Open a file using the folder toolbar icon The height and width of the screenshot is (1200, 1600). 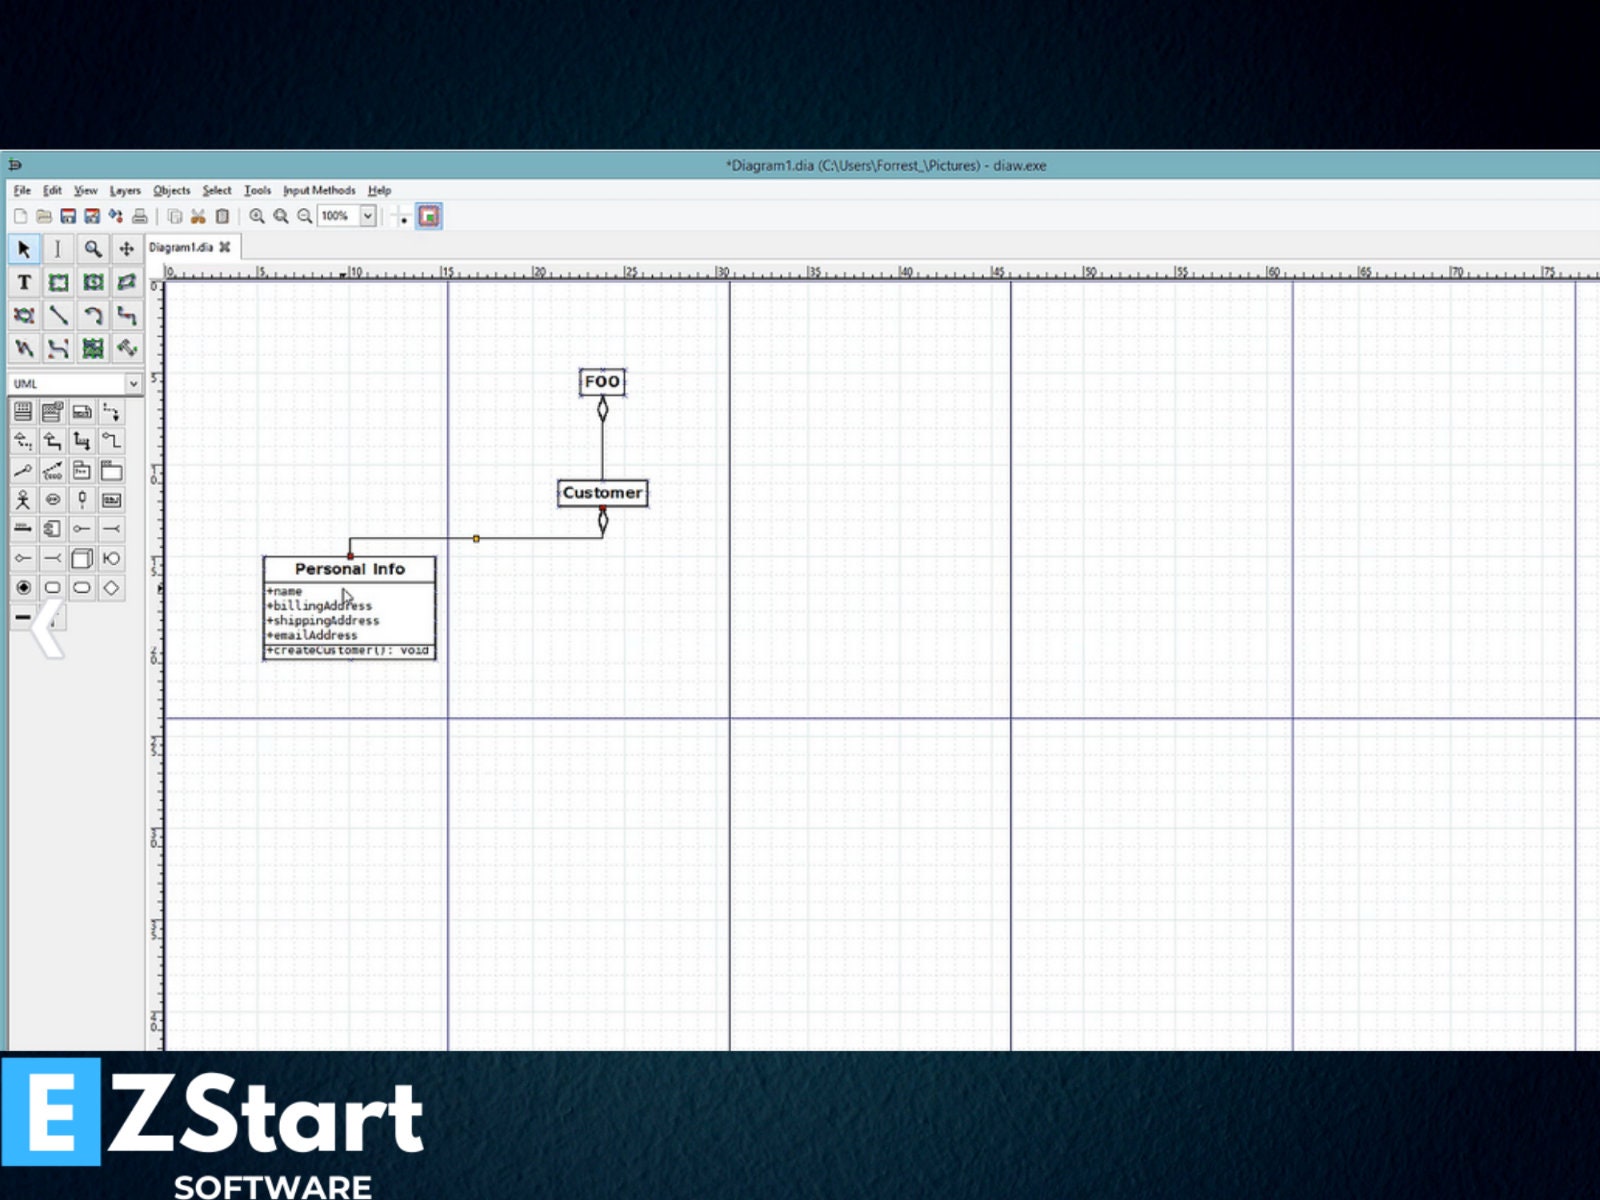[x=42, y=215]
